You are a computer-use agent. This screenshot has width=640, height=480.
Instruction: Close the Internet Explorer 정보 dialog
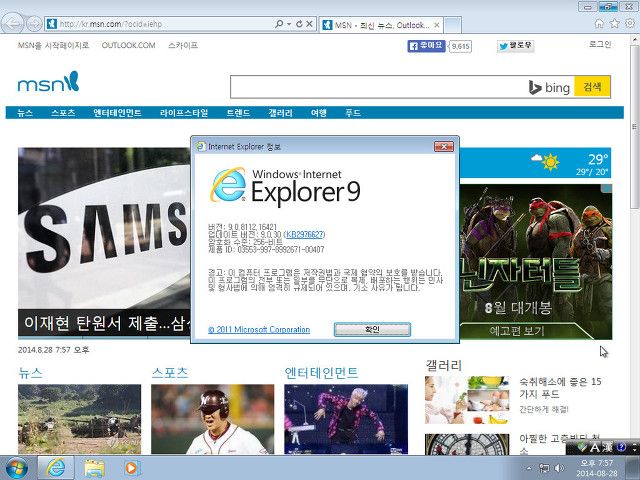[444, 146]
